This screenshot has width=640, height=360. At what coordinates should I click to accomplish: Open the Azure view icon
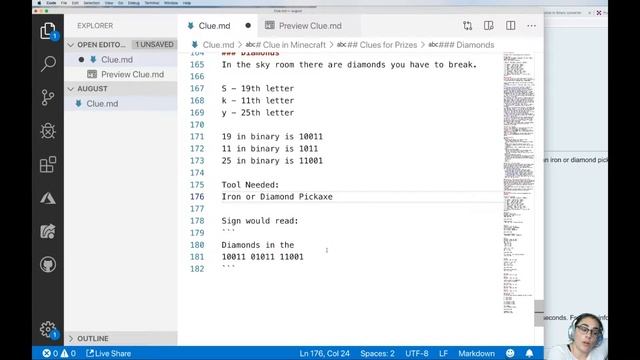click(48, 198)
